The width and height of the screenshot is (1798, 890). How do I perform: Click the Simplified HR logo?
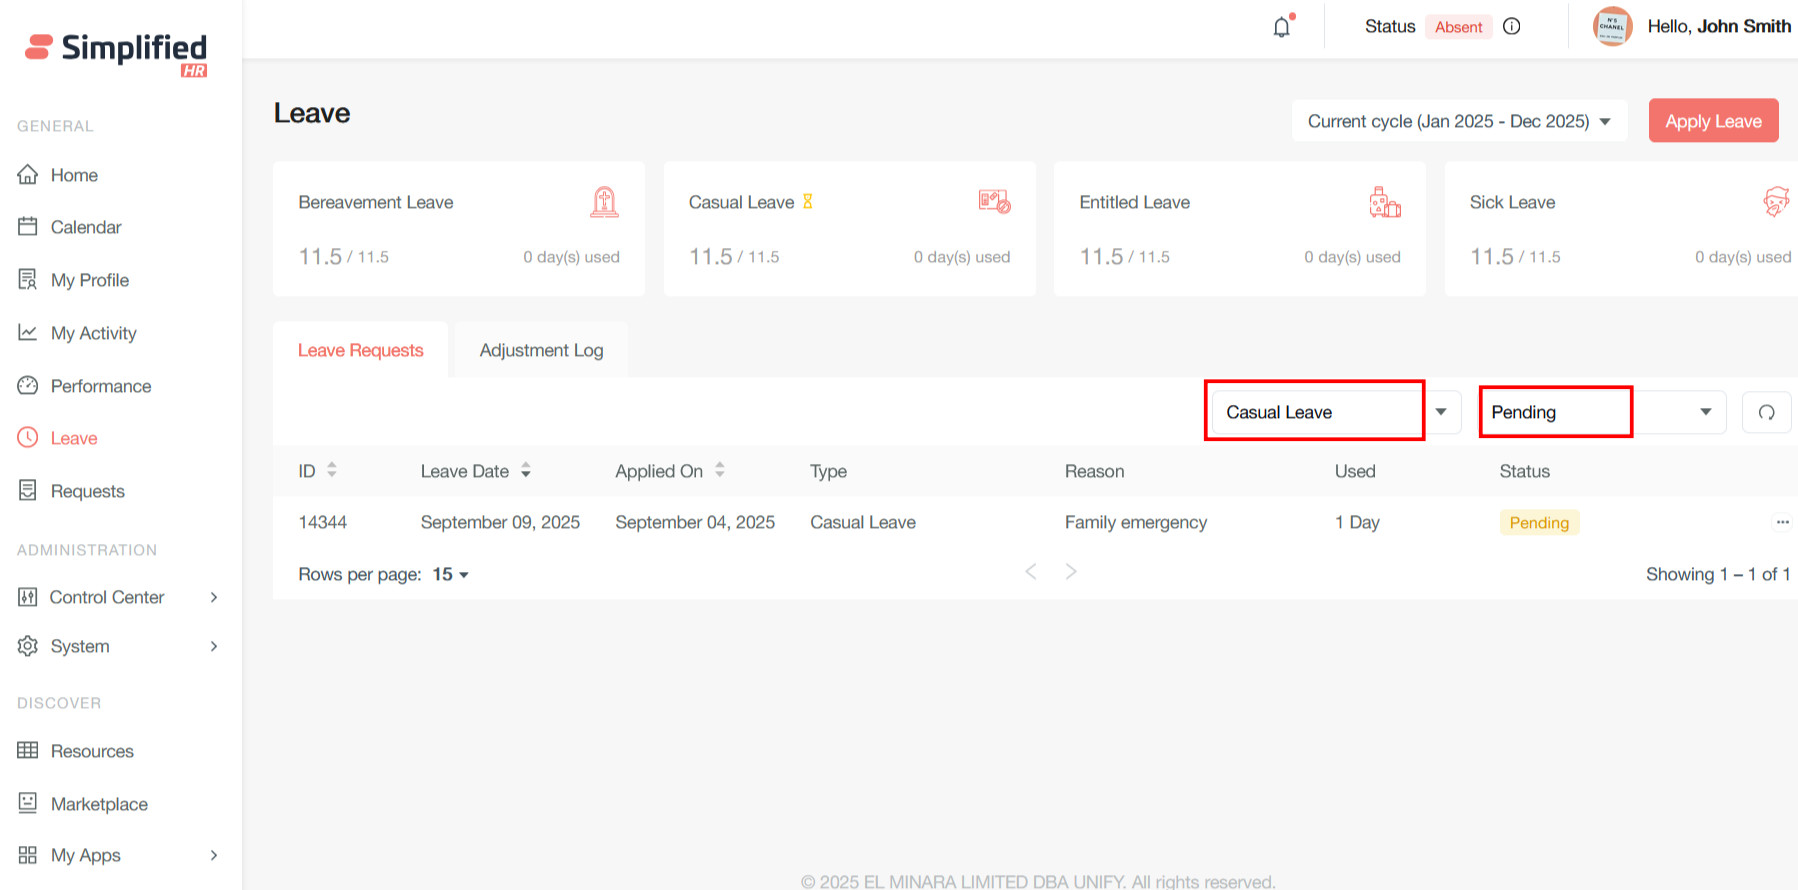point(117,52)
